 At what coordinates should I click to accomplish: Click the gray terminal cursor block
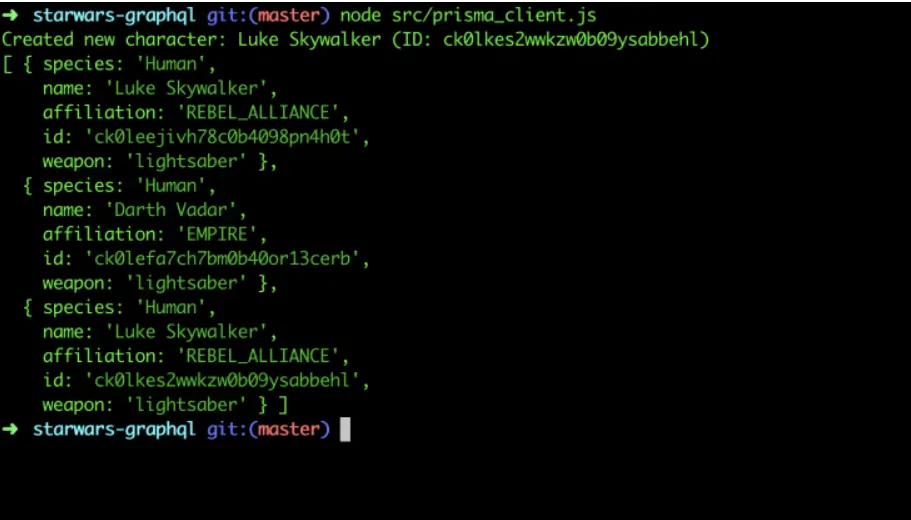point(345,430)
